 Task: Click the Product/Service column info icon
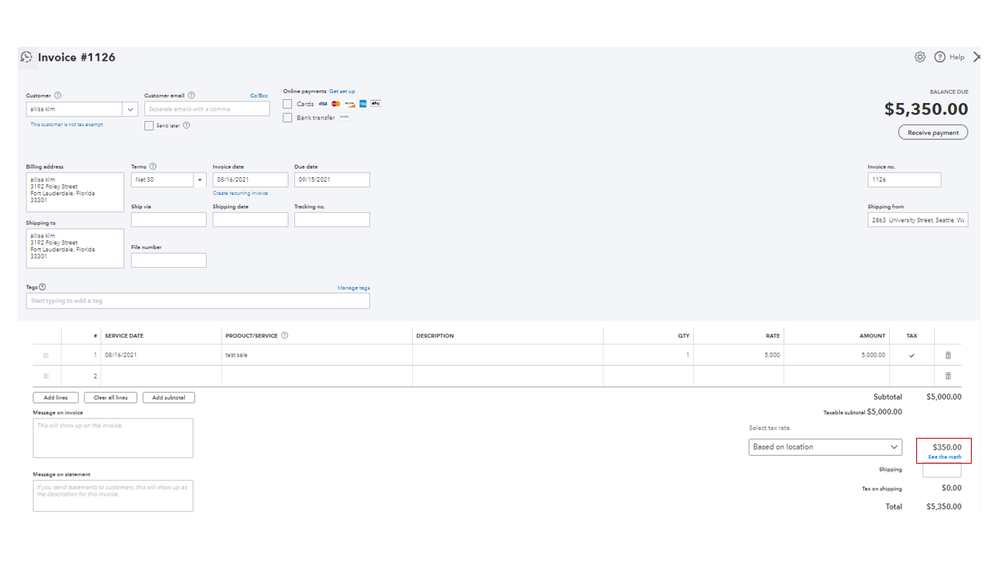click(x=285, y=336)
